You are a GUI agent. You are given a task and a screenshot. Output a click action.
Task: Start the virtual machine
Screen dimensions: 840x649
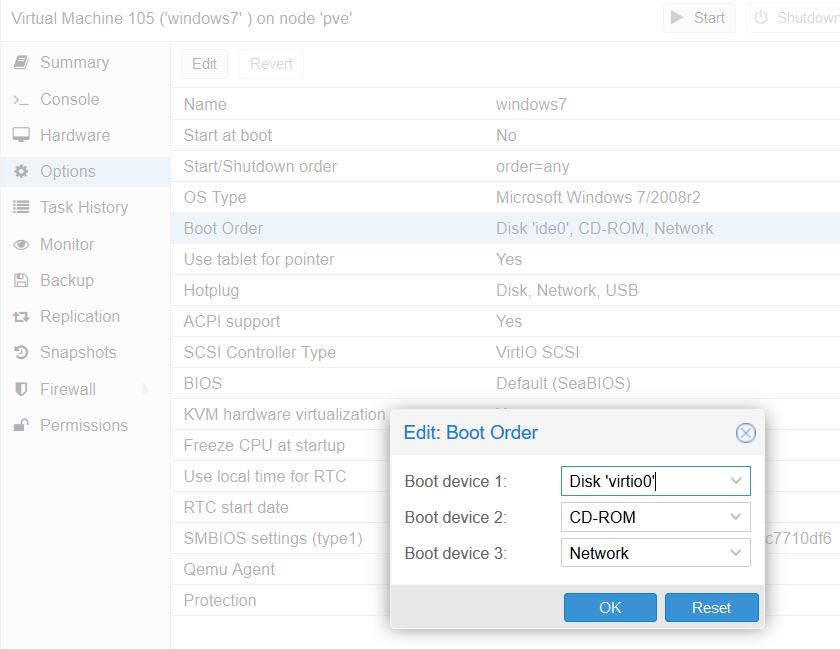(x=699, y=18)
